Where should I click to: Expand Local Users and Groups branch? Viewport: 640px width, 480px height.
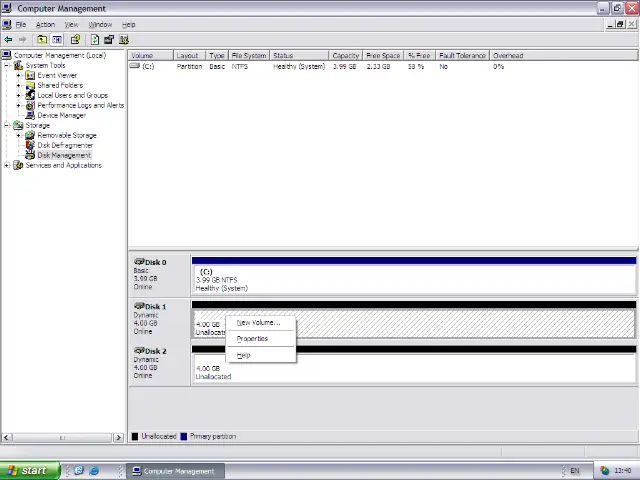pos(18,96)
